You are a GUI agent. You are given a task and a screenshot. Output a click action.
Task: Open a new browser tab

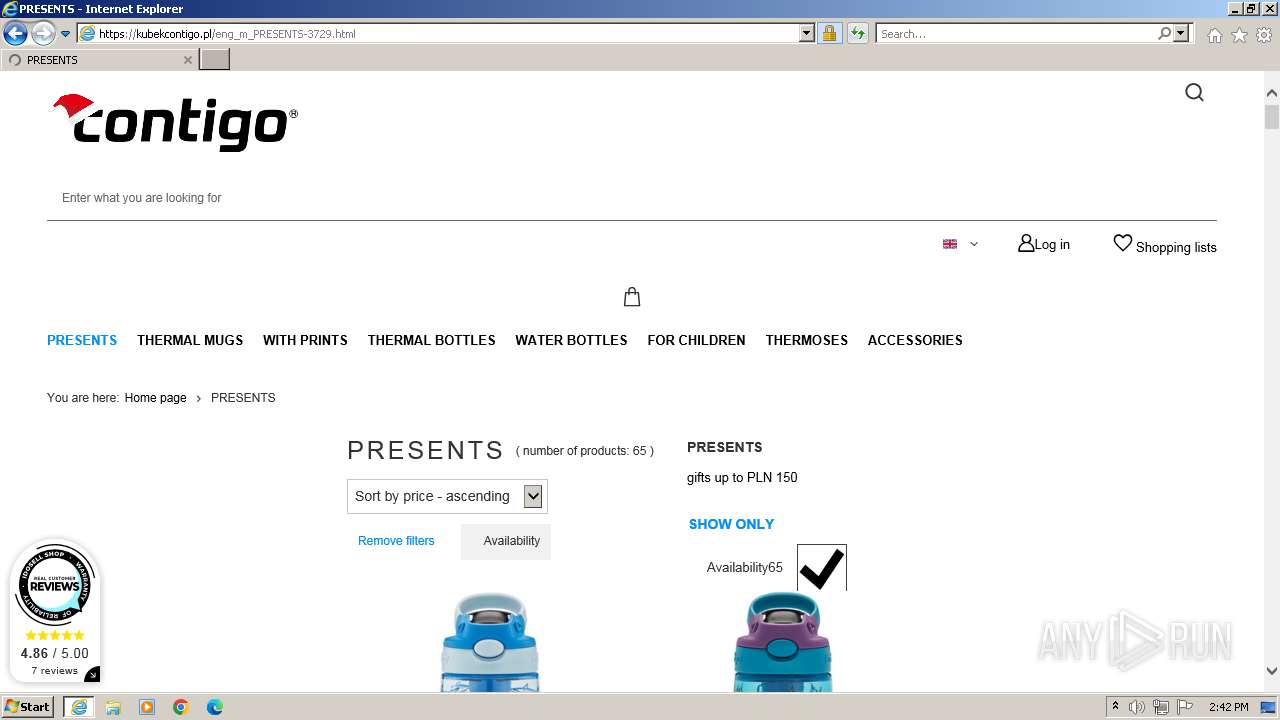214,60
